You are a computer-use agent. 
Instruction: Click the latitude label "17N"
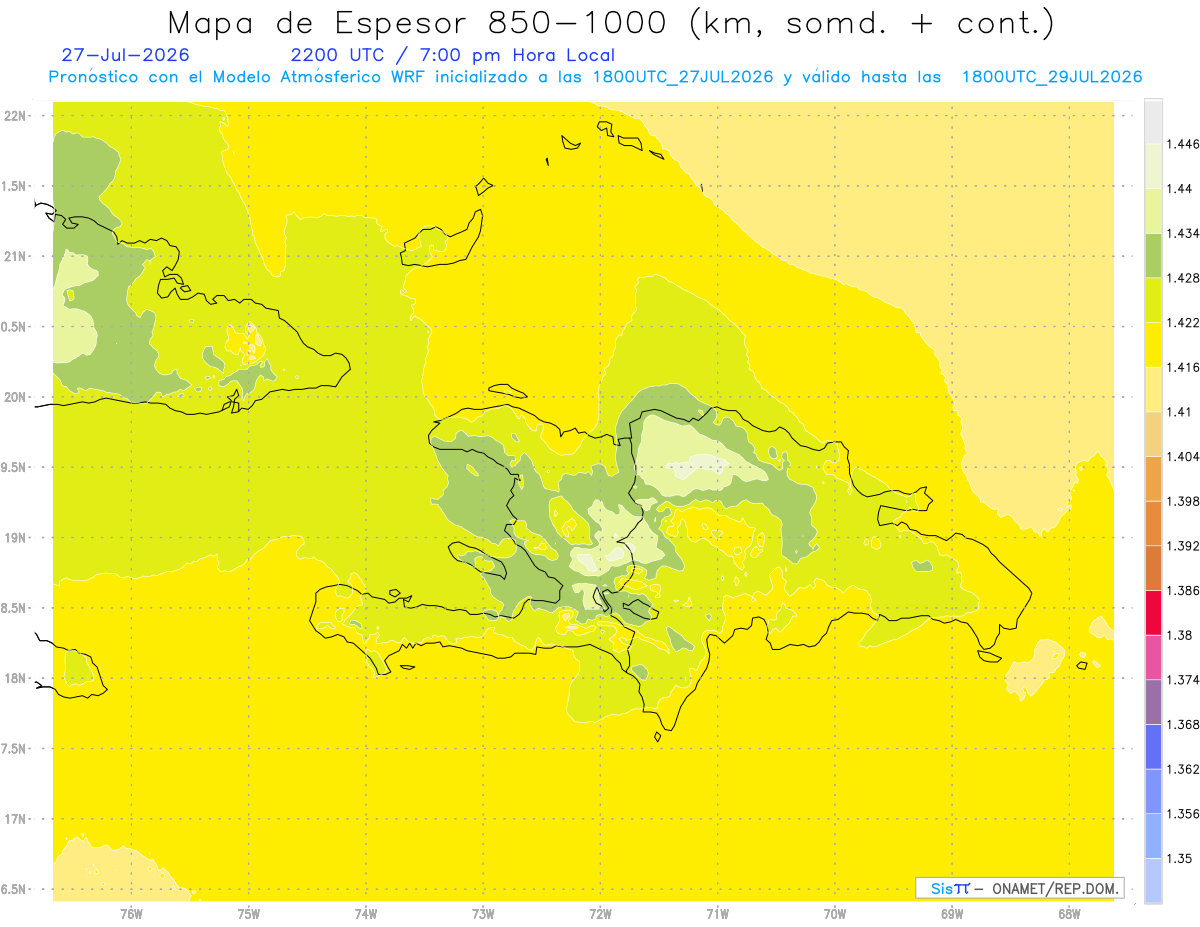16,819
